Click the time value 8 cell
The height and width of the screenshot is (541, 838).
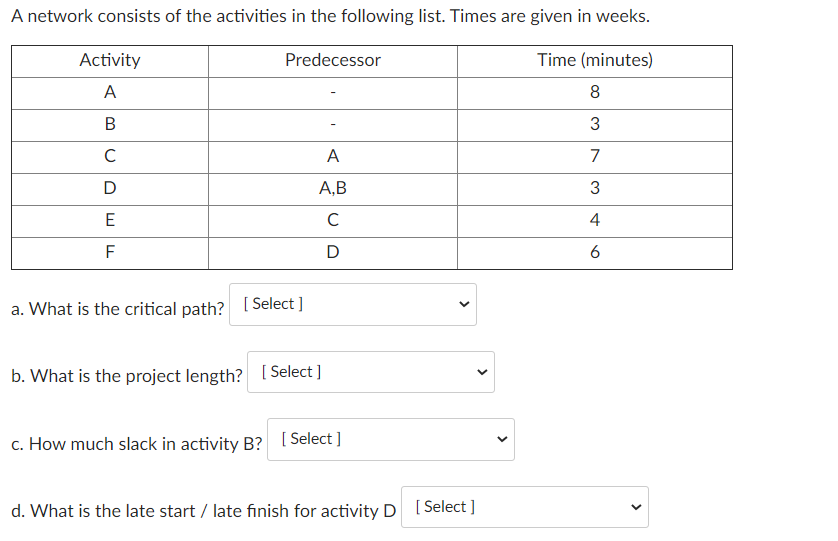tap(594, 92)
